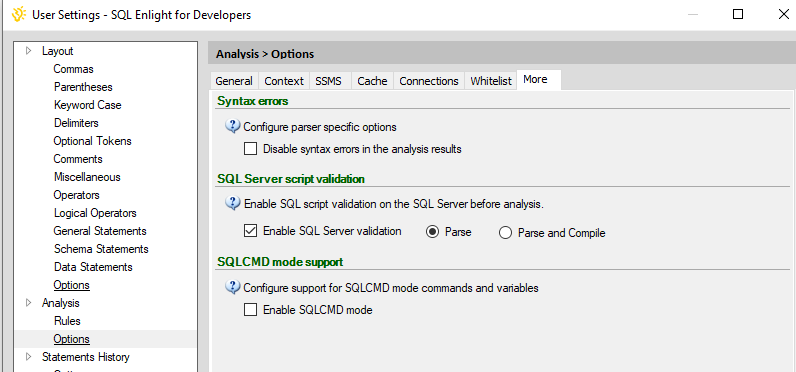
Task: Select Statements History tree item
Action: [x=86, y=356]
